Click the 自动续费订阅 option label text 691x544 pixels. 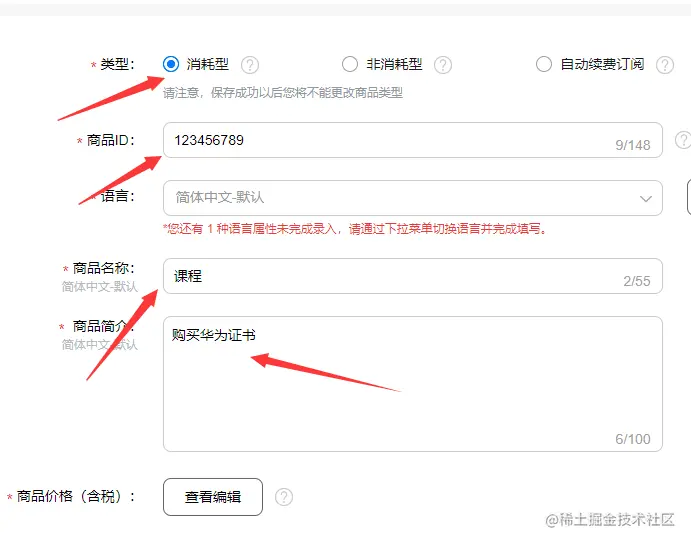[x=602, y=64]
